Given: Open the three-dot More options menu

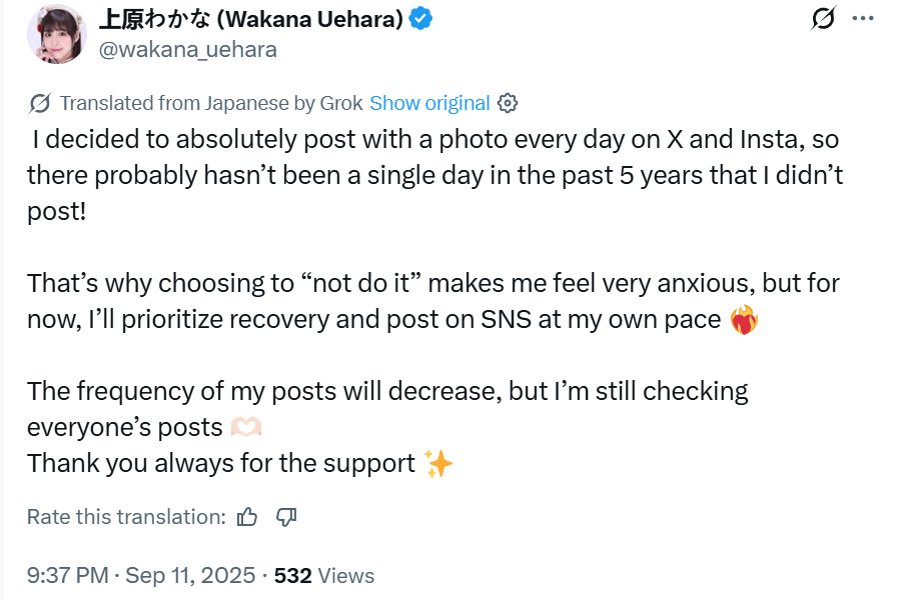Looking at the screenshot, I should pos(862,20).
